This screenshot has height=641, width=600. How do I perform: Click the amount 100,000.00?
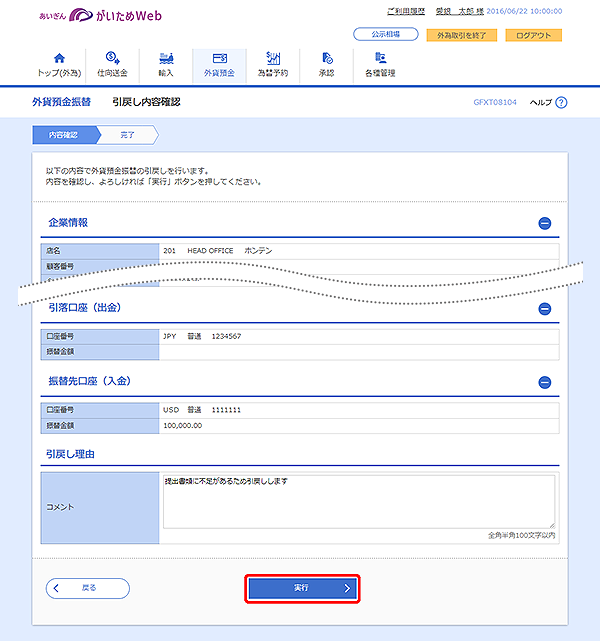coord(183,426)
